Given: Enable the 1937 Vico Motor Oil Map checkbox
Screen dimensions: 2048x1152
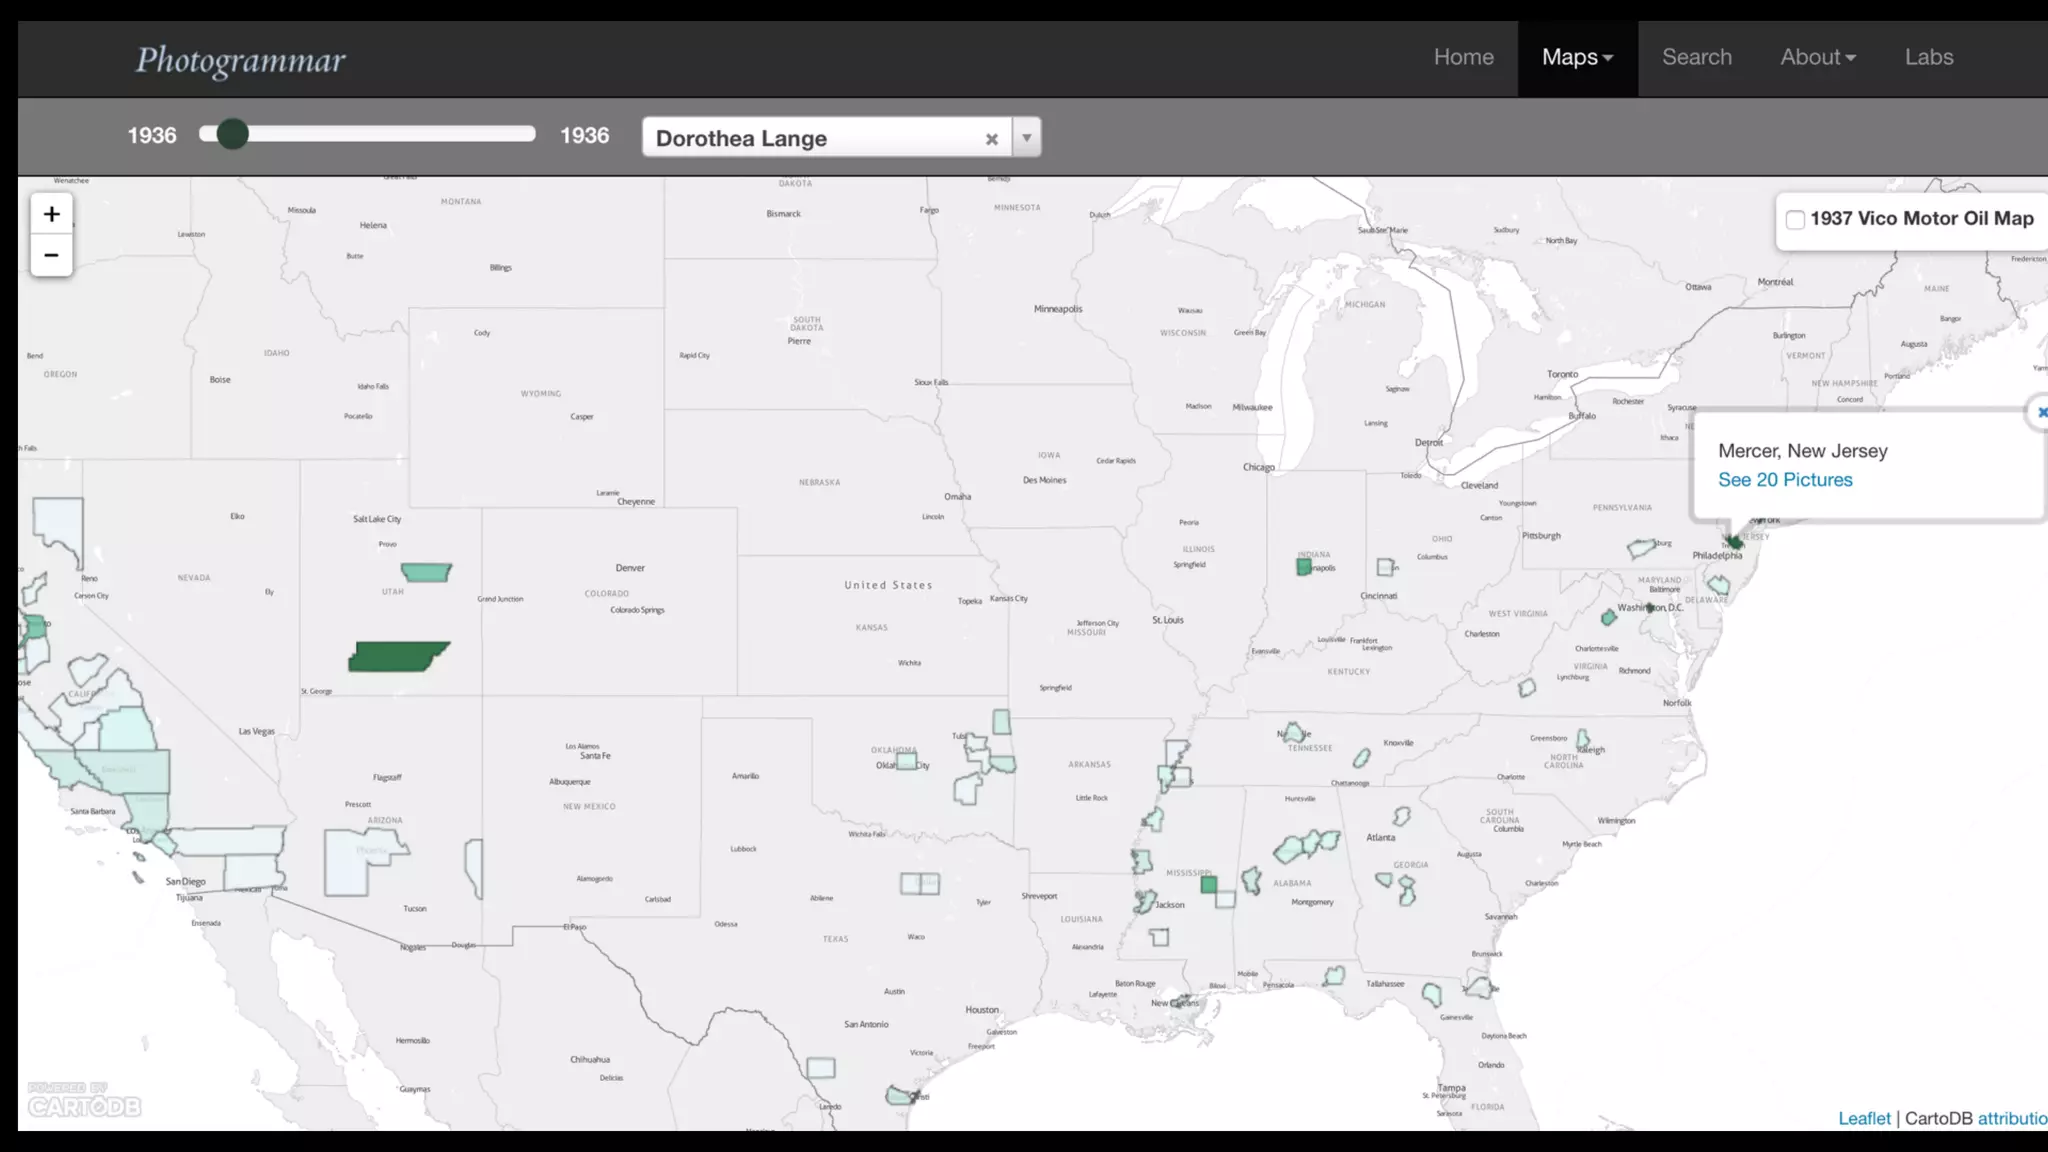Looking at the screenshot, I should [1795, 219].
